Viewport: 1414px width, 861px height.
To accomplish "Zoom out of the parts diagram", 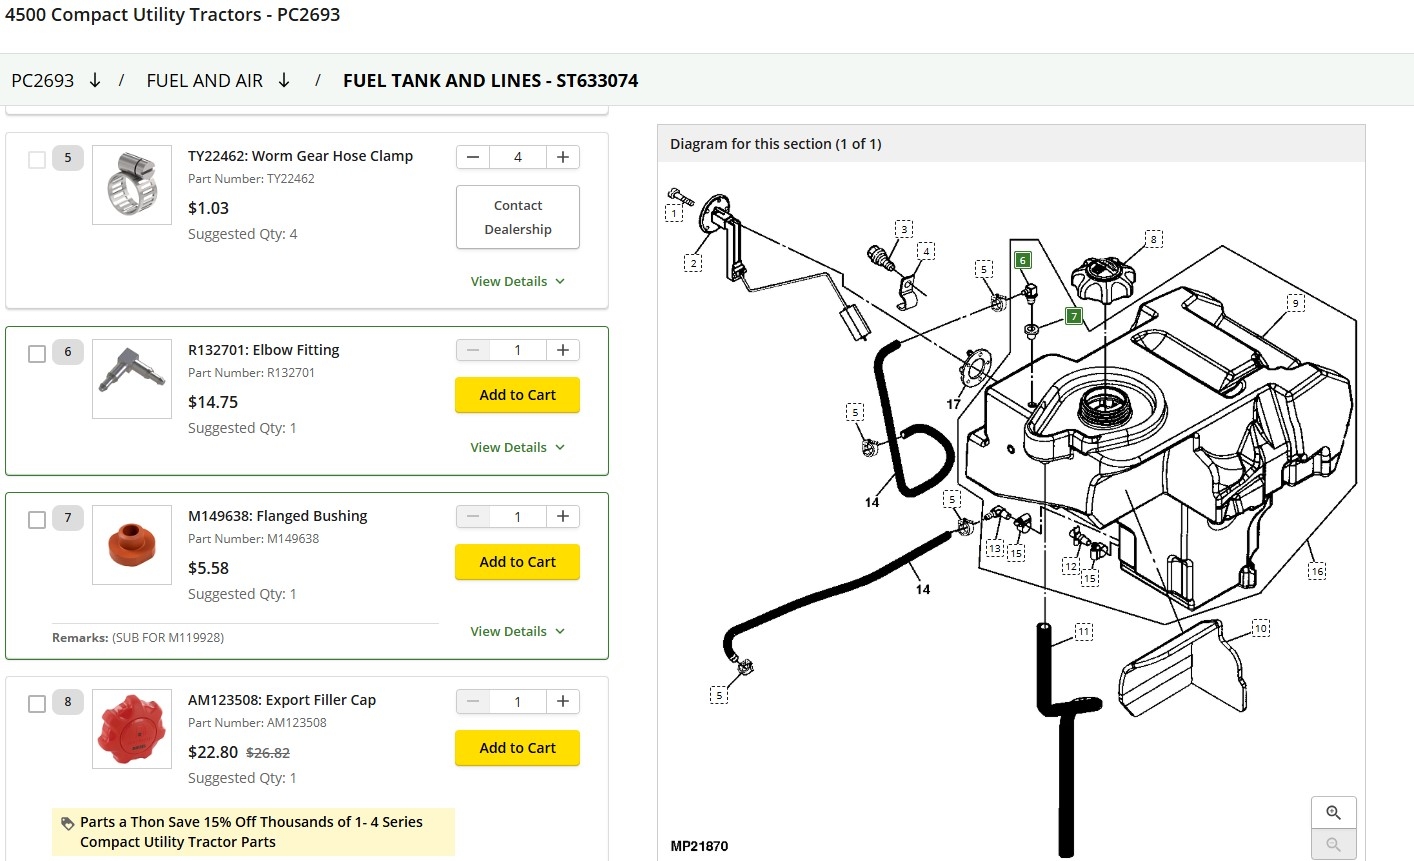I will pyautogui.click(x=1333, y=844).
